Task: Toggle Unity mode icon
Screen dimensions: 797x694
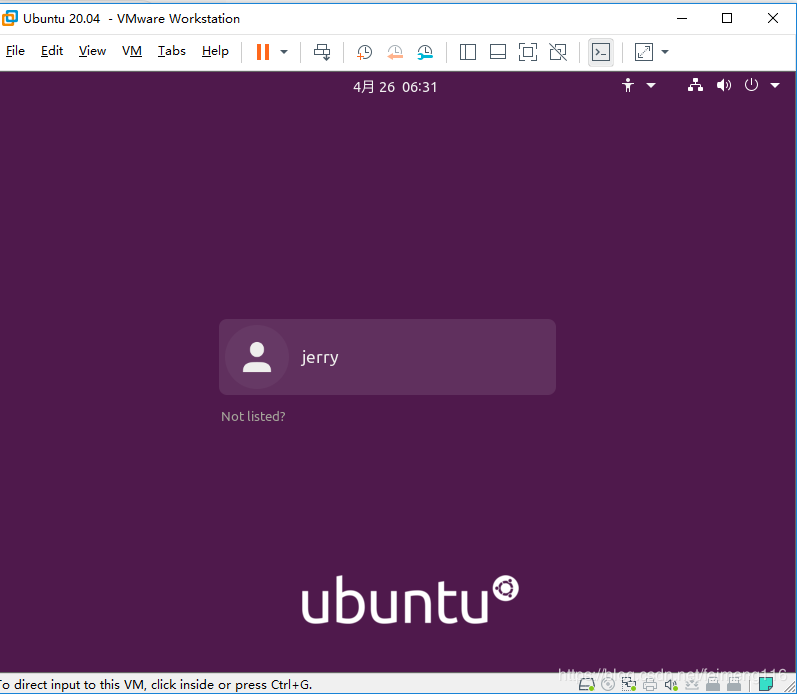Action: [558, 52]
